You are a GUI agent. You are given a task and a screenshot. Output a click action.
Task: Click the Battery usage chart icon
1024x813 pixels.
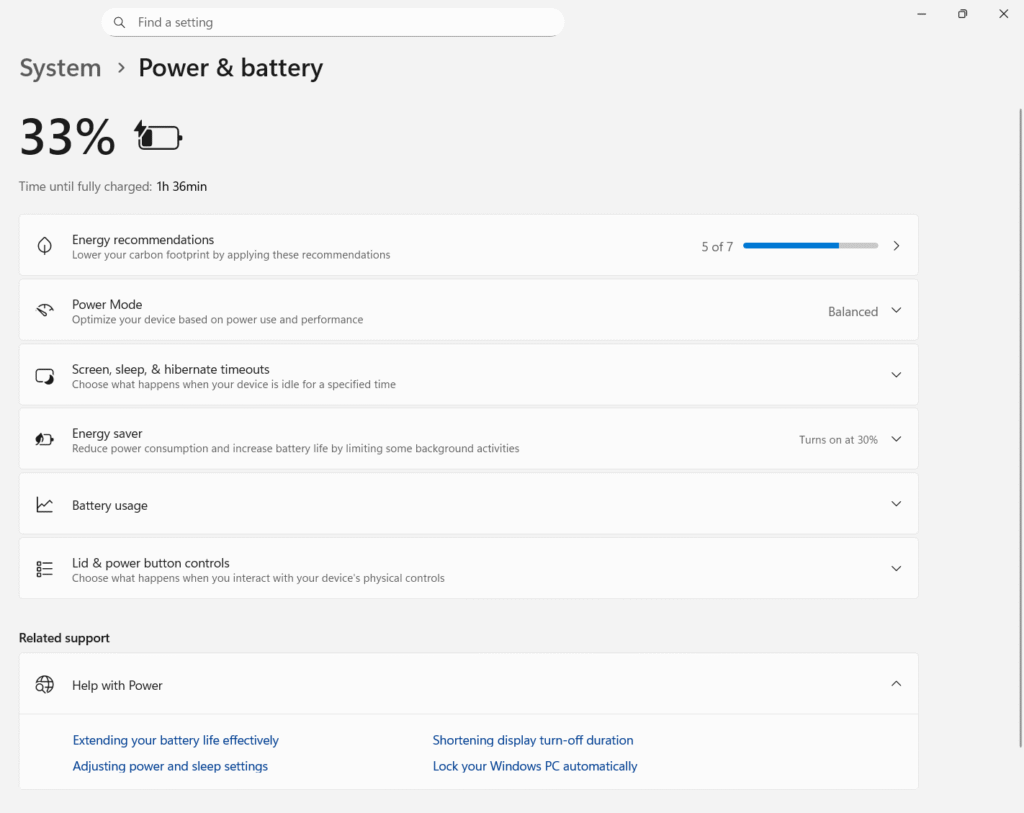tap(44, 504)
